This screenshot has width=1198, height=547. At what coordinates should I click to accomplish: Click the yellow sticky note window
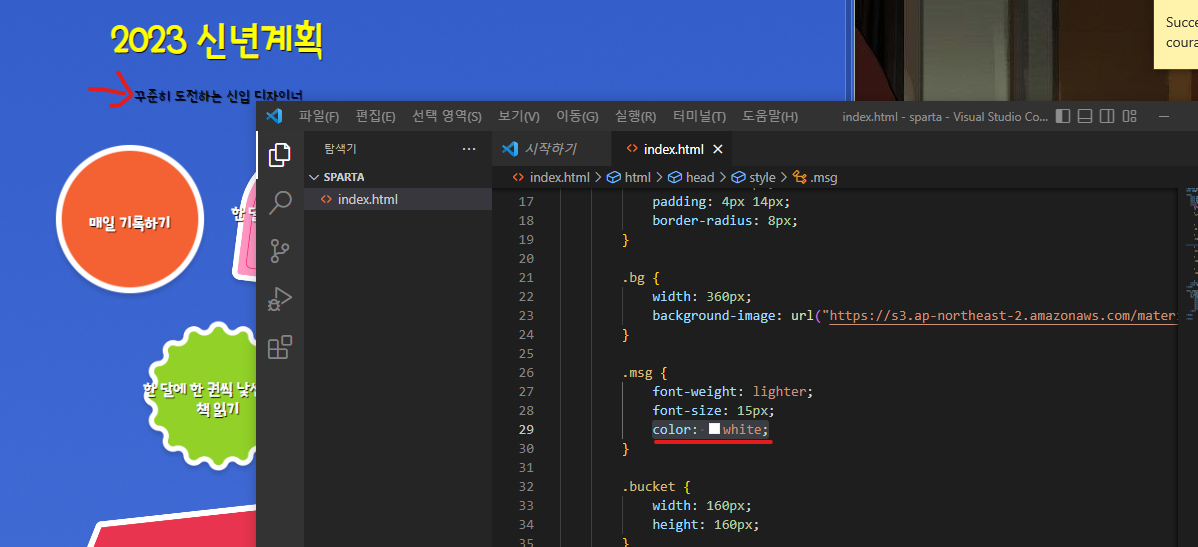(x=1175, y=34)
